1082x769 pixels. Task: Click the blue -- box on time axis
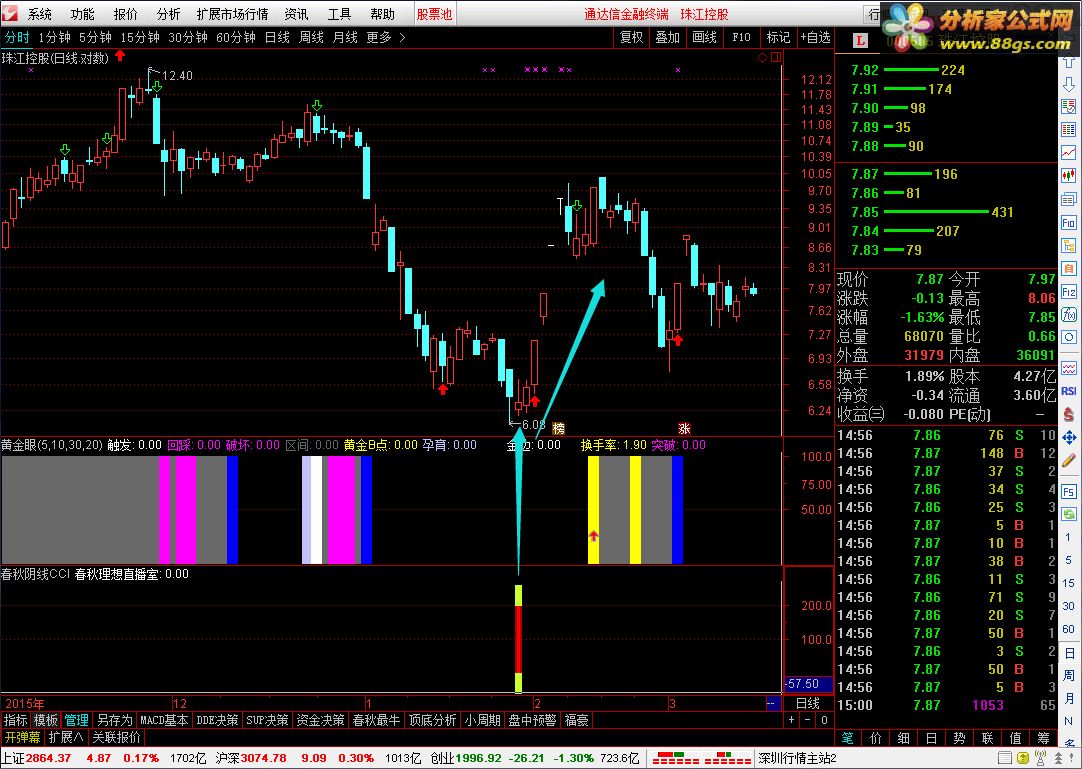[x=773, y=703]
